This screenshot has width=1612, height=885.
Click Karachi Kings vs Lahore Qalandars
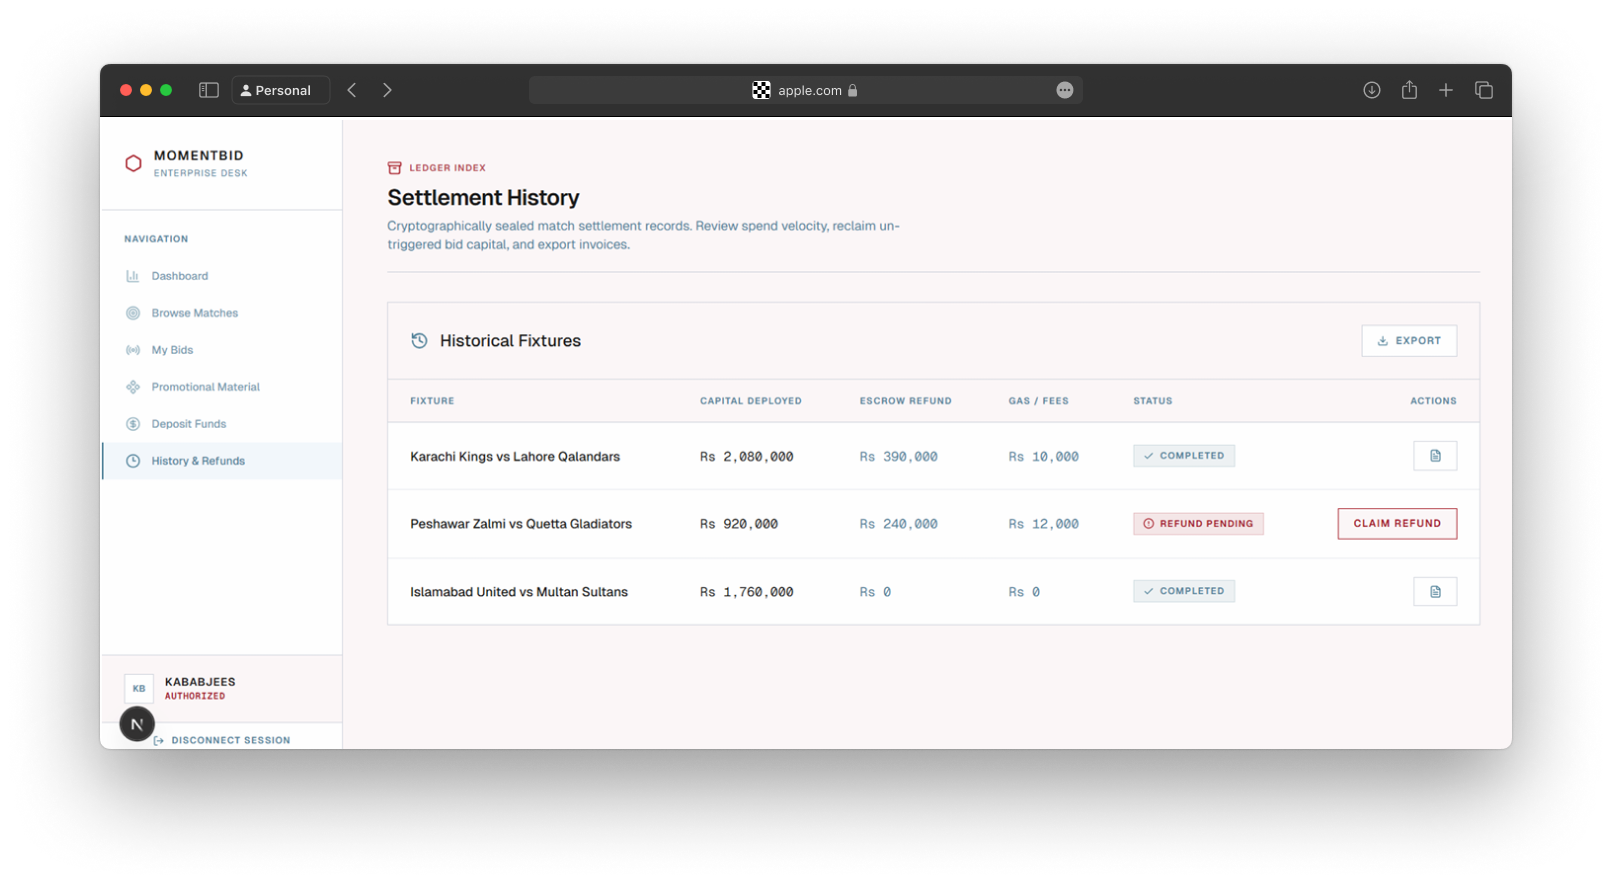pos(515,457)
